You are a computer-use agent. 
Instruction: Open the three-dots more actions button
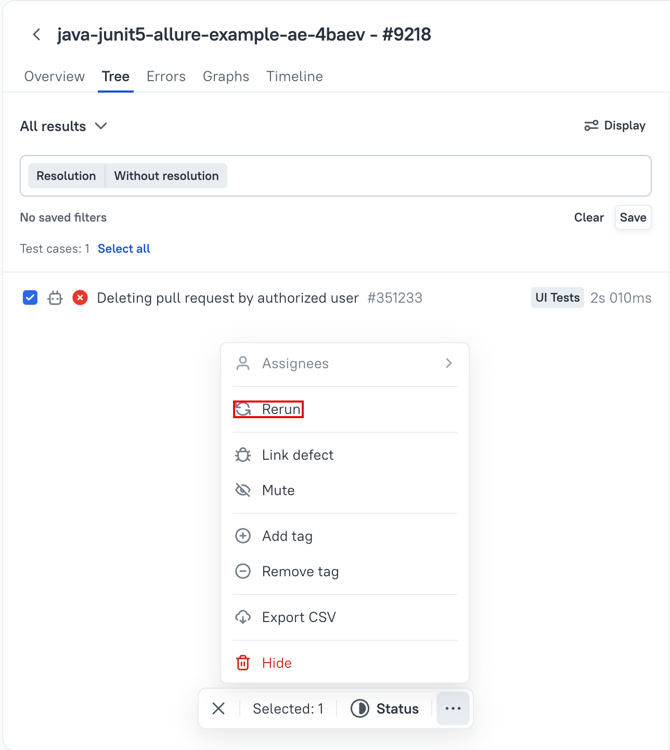pos(453,709)
